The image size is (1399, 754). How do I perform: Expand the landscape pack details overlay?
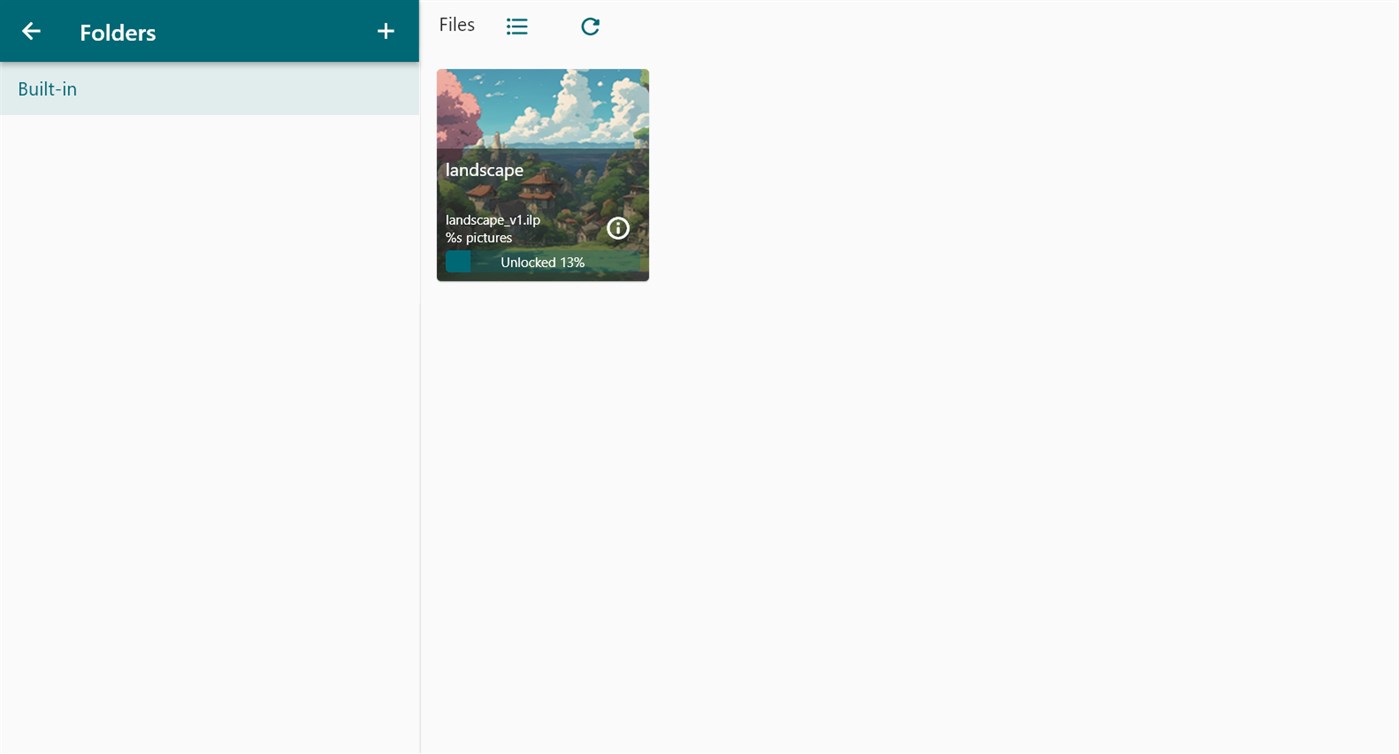point(617,227)
